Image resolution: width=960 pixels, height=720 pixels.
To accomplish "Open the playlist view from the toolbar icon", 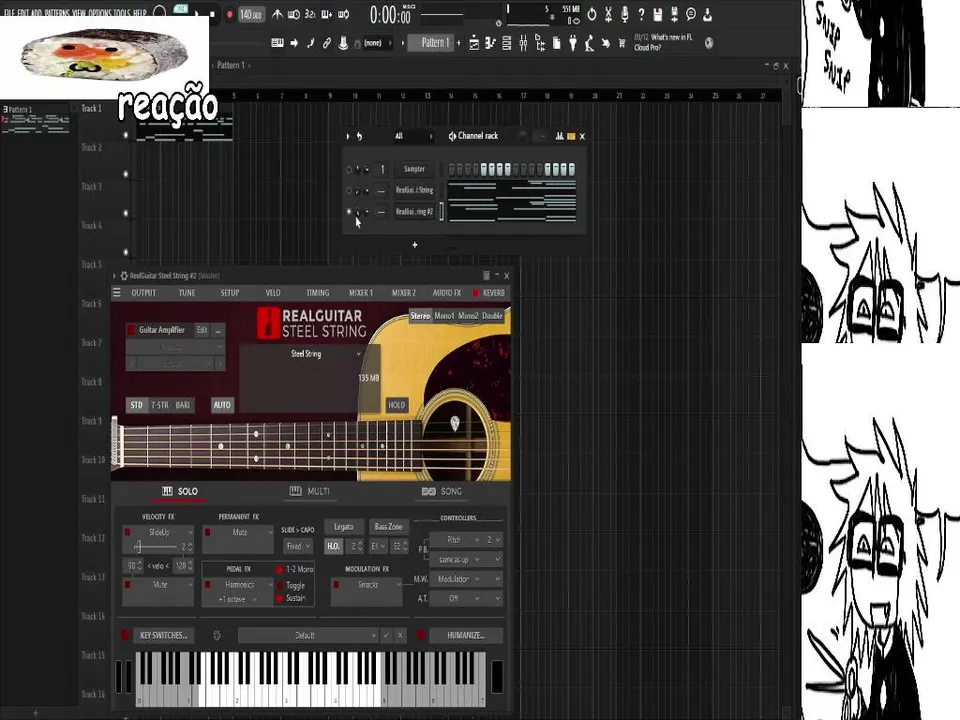I will tap(474, 43).
